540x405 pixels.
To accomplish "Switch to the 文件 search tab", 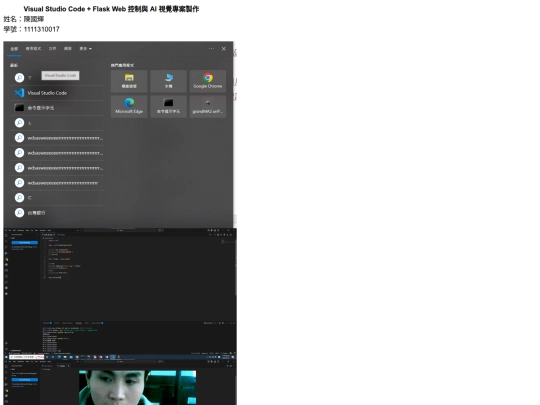I will tap(52, 49).
